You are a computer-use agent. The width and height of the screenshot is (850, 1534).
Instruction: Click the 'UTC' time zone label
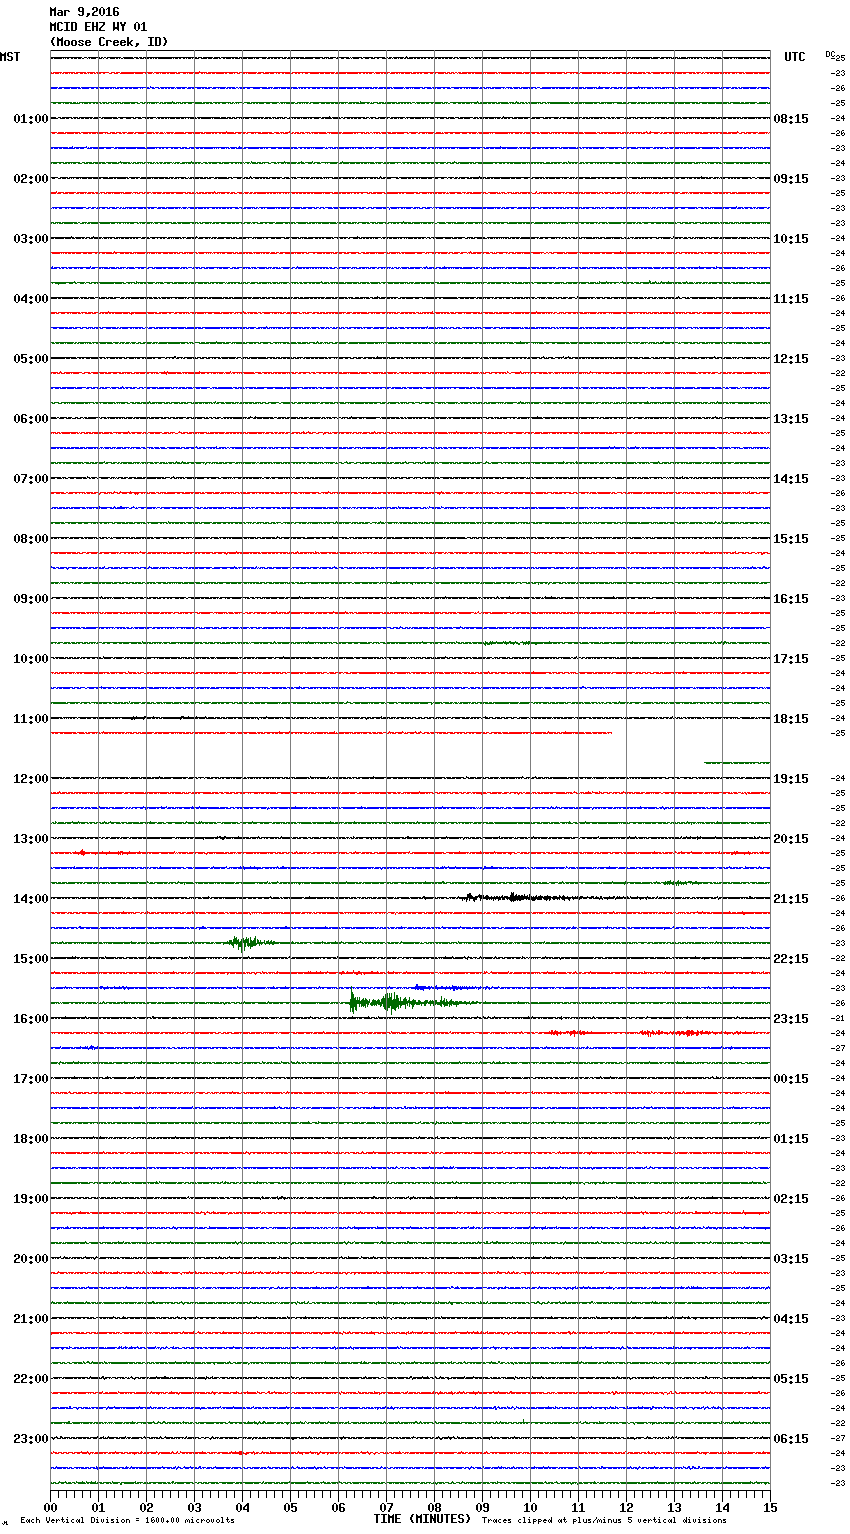coord(795,57)
